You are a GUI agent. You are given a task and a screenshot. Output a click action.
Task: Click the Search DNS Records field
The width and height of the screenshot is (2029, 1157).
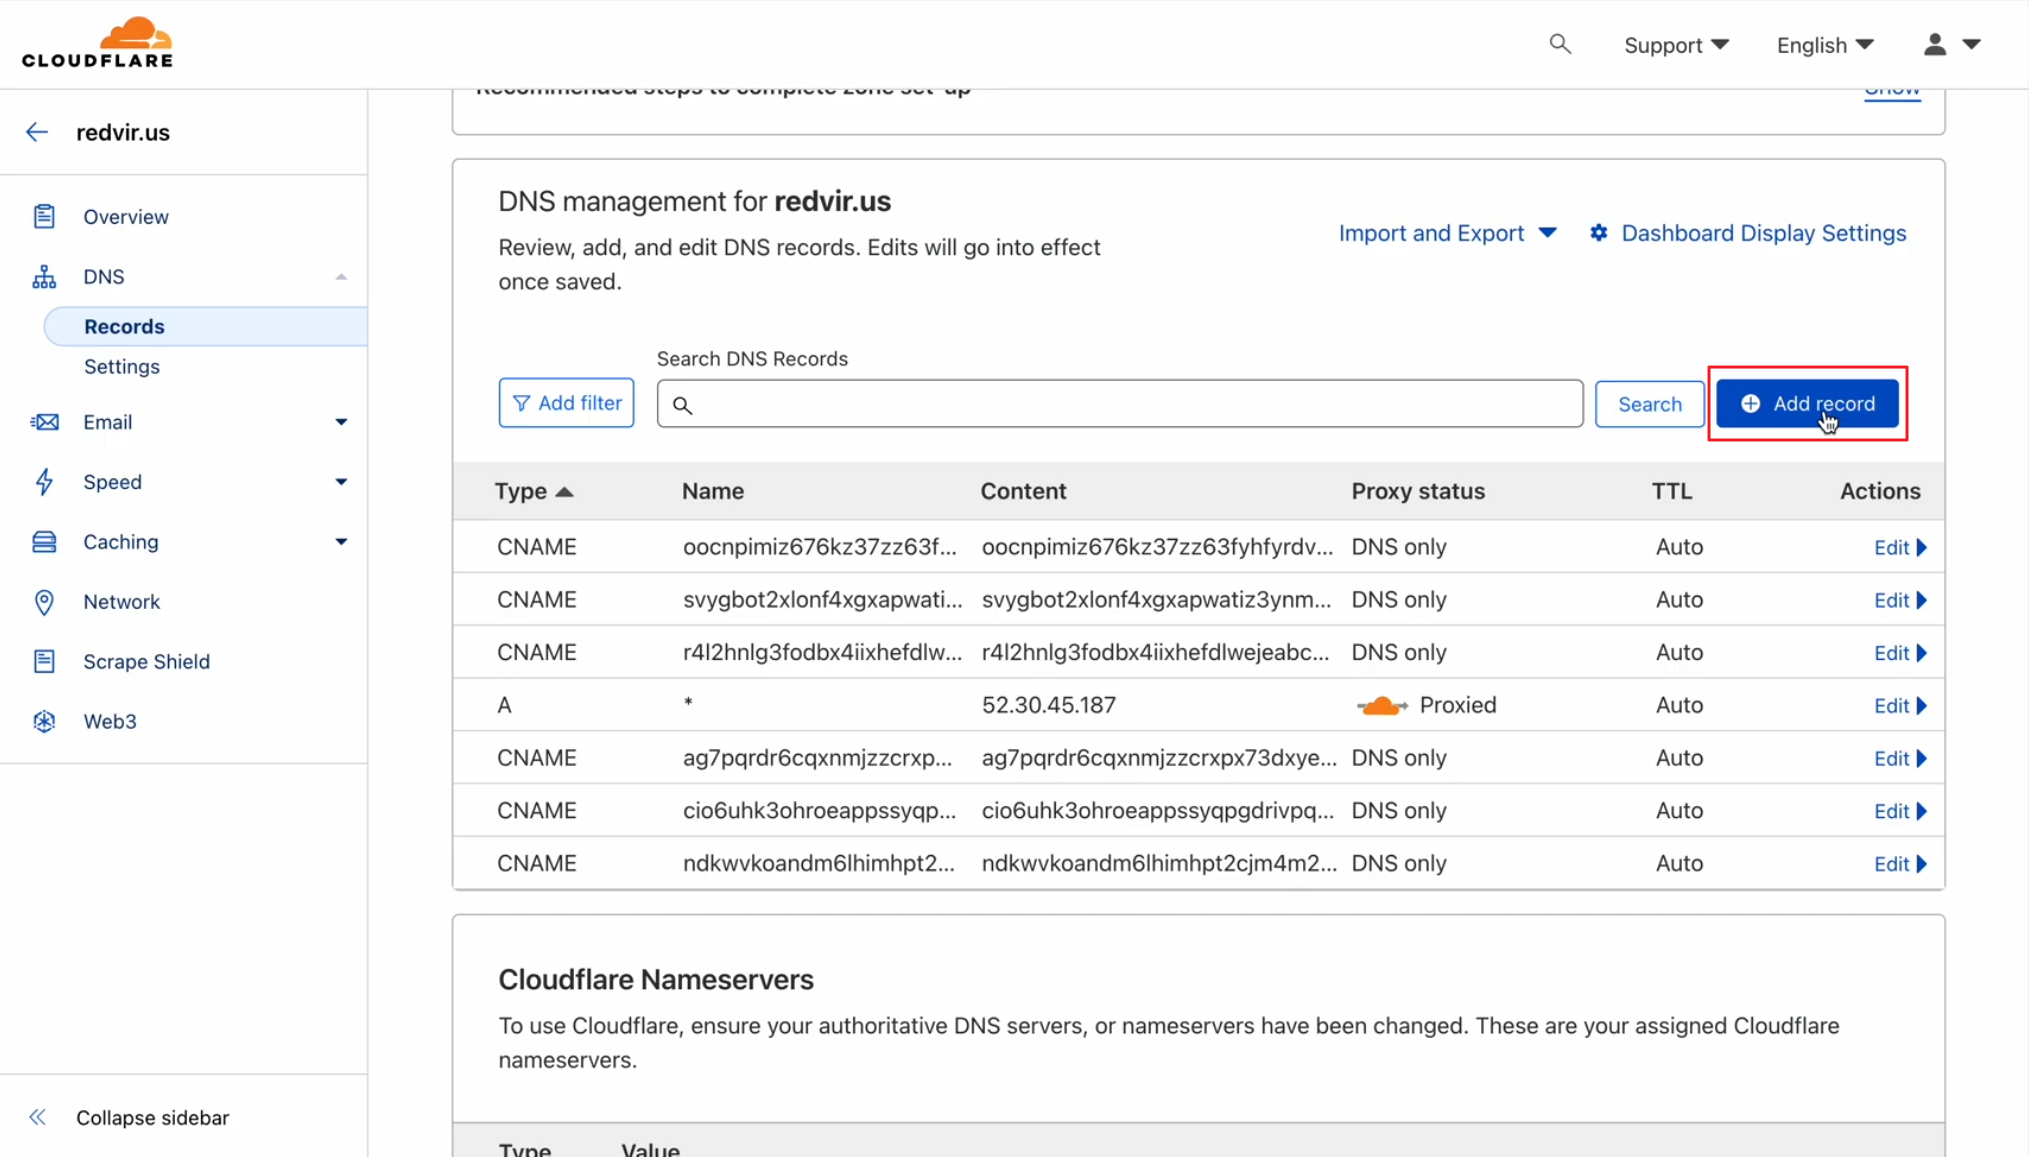pos(1119,404)
